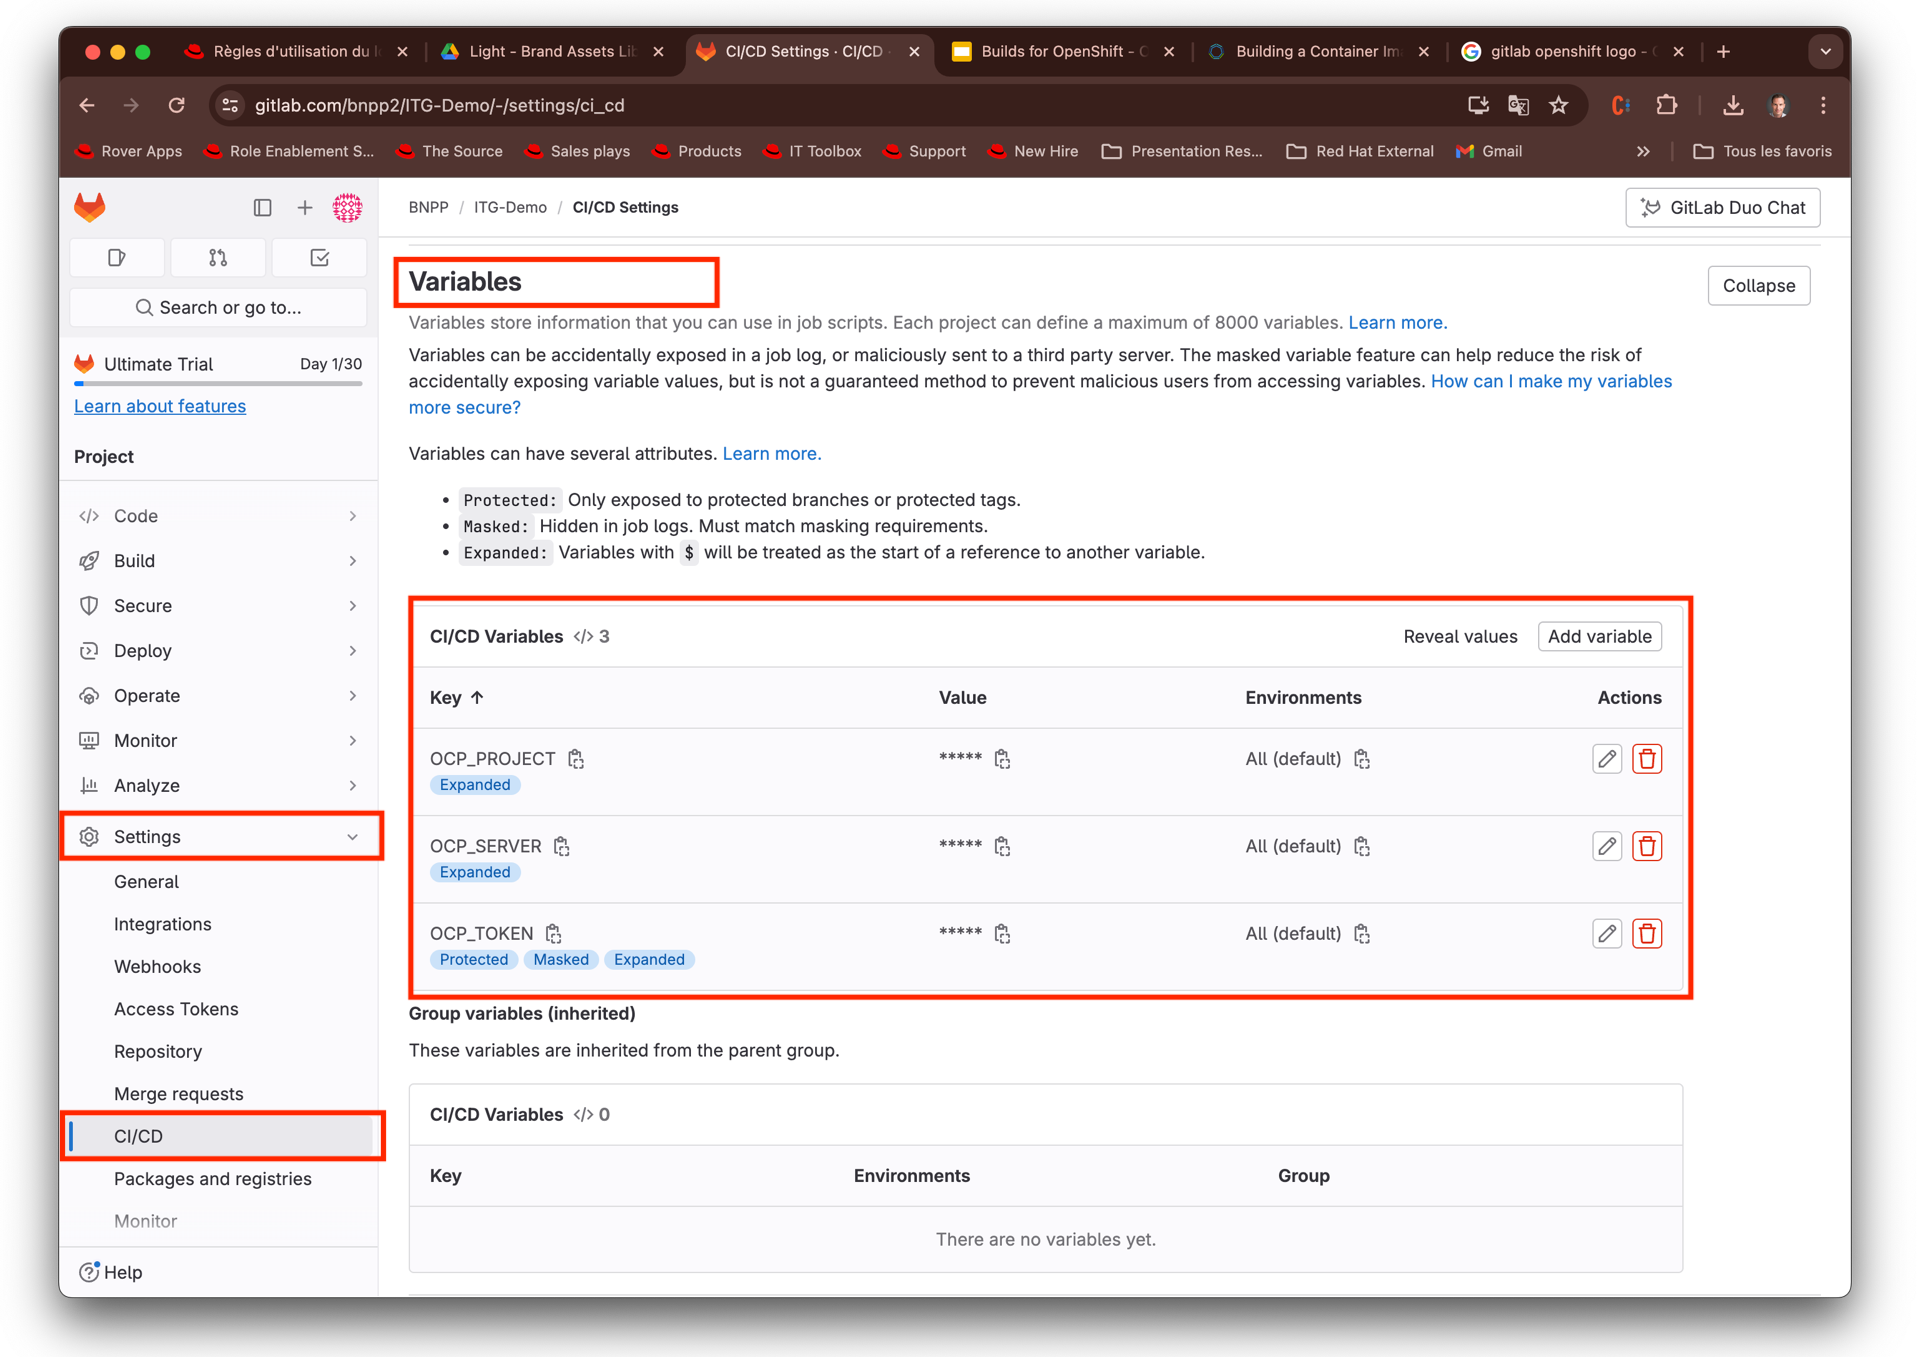1920x1357 pixels.
Task: Click the Add variable button
Action: pos(1599,637)
